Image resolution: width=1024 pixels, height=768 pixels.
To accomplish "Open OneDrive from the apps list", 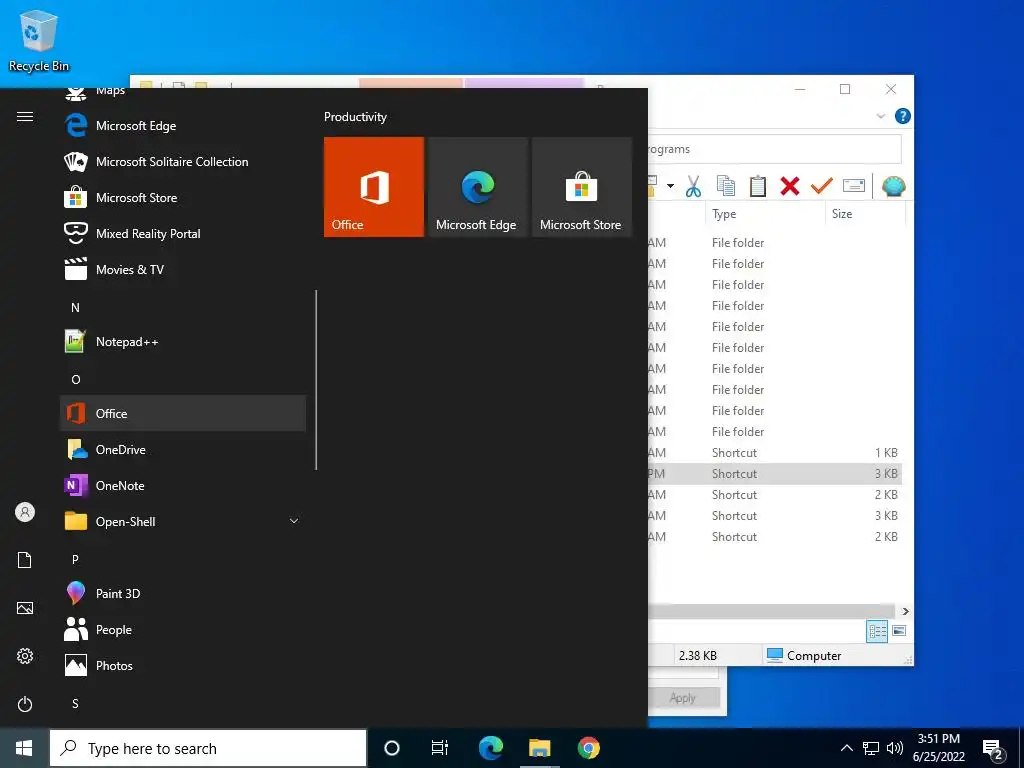I will [183, 449].
